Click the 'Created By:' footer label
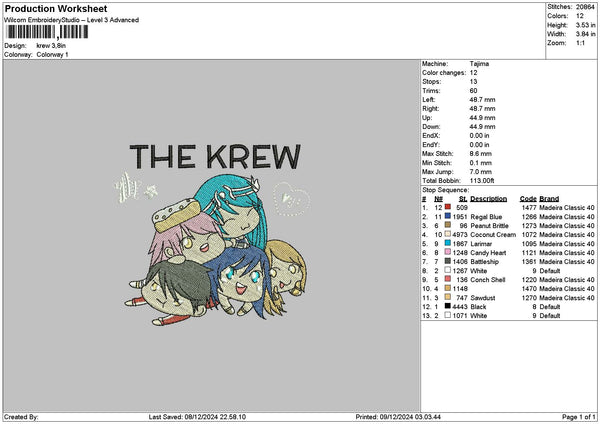 tap(21, 417)
